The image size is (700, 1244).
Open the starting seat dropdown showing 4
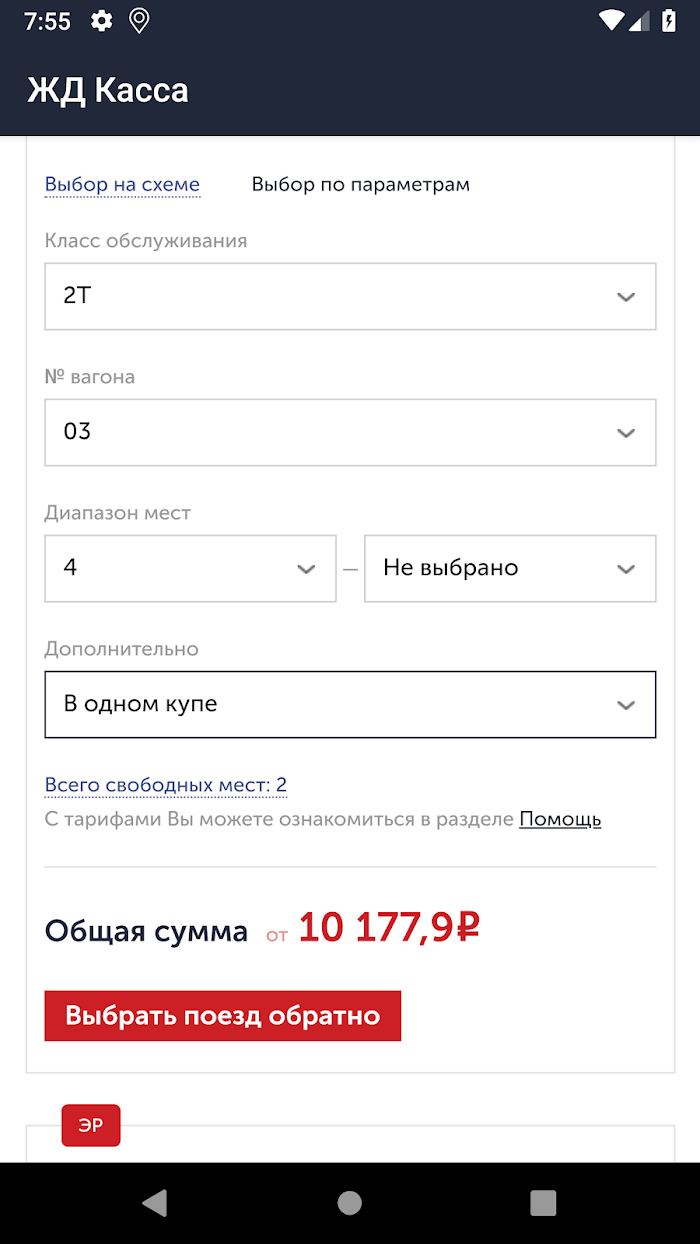(x=190, y=568)
